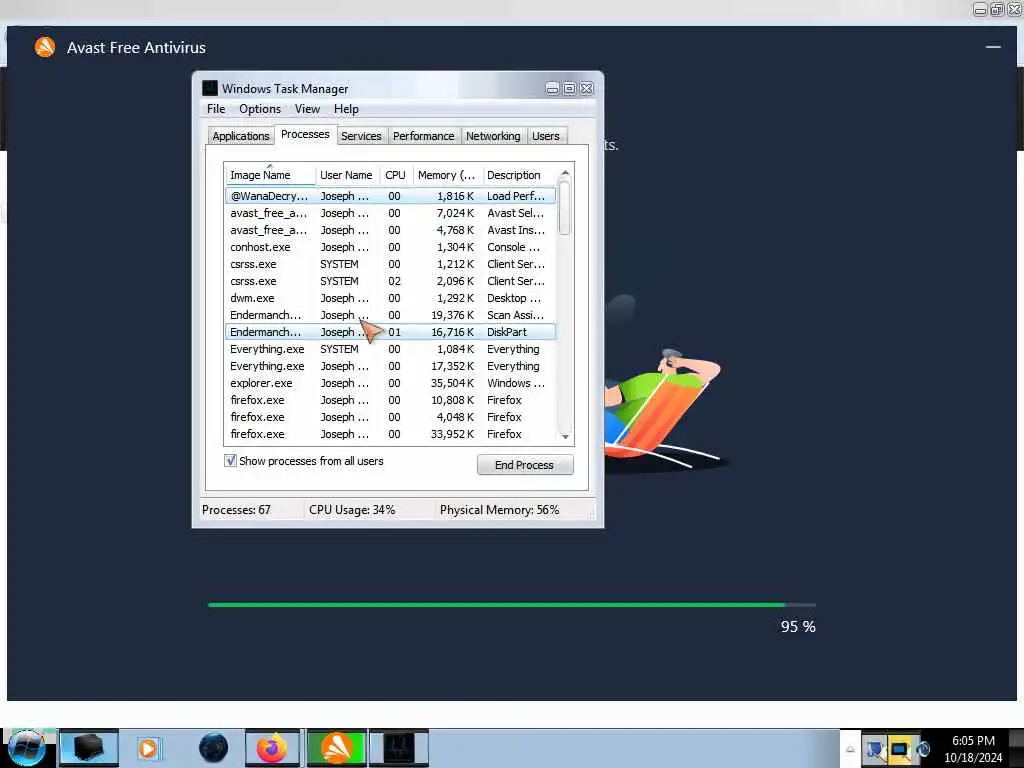Image resolution: width=1024 pixels, height=768 pixels.
Task: Show hidden tray icons arrow
Action: point(850,749)
